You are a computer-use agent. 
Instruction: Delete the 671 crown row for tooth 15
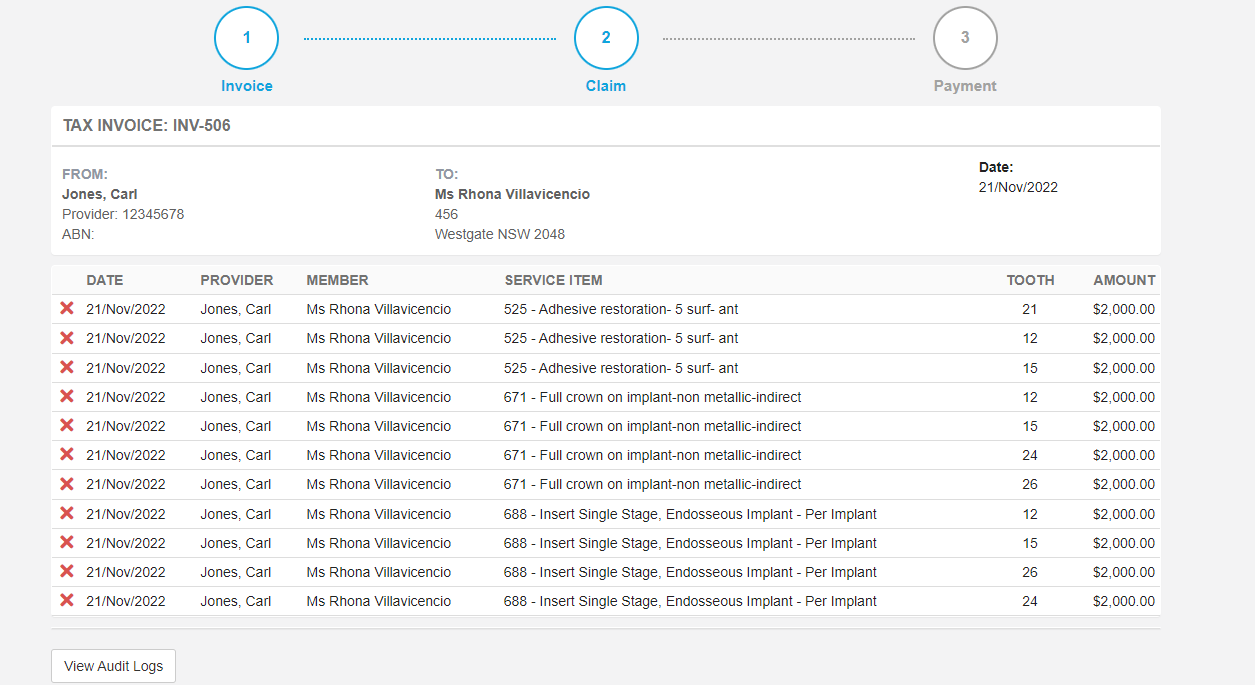[x=67, y=425]
